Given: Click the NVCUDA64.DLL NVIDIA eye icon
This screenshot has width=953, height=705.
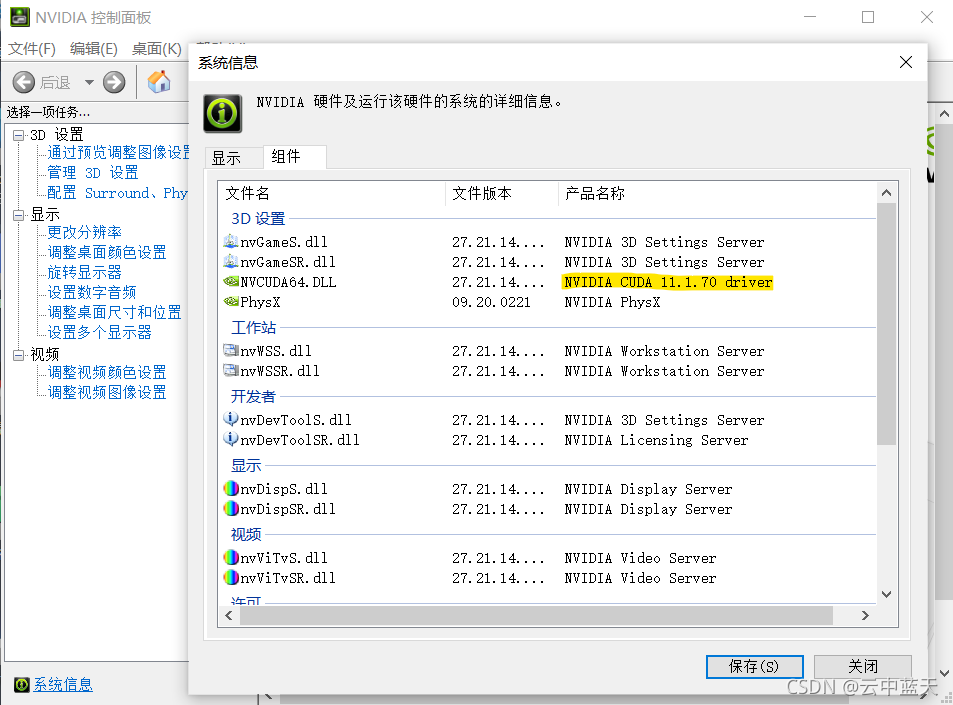Looking at the screenshot, I should pos(231,281).
